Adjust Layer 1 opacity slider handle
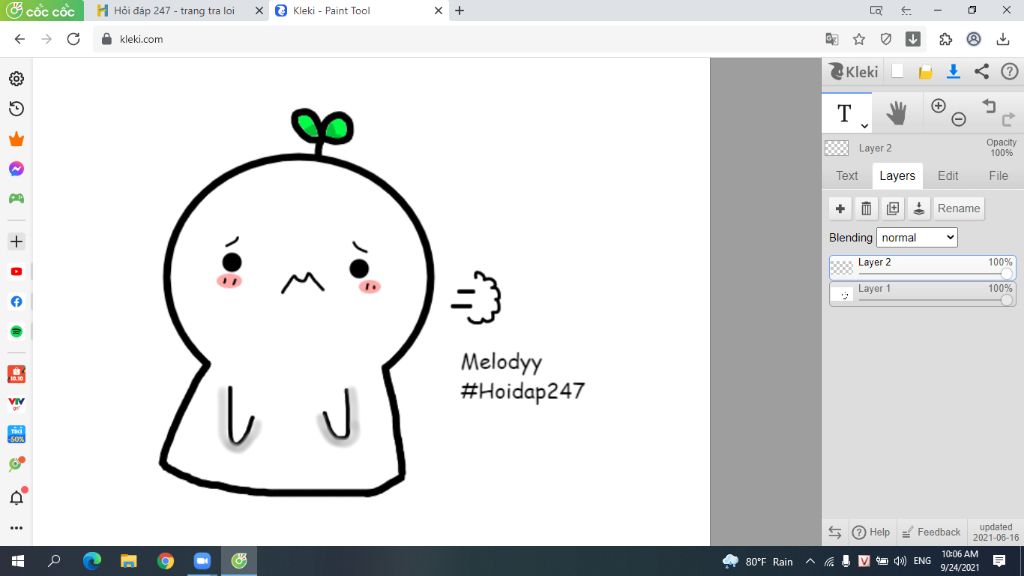The width and height of the screenshot is (1024, 576). point(1007,300)
